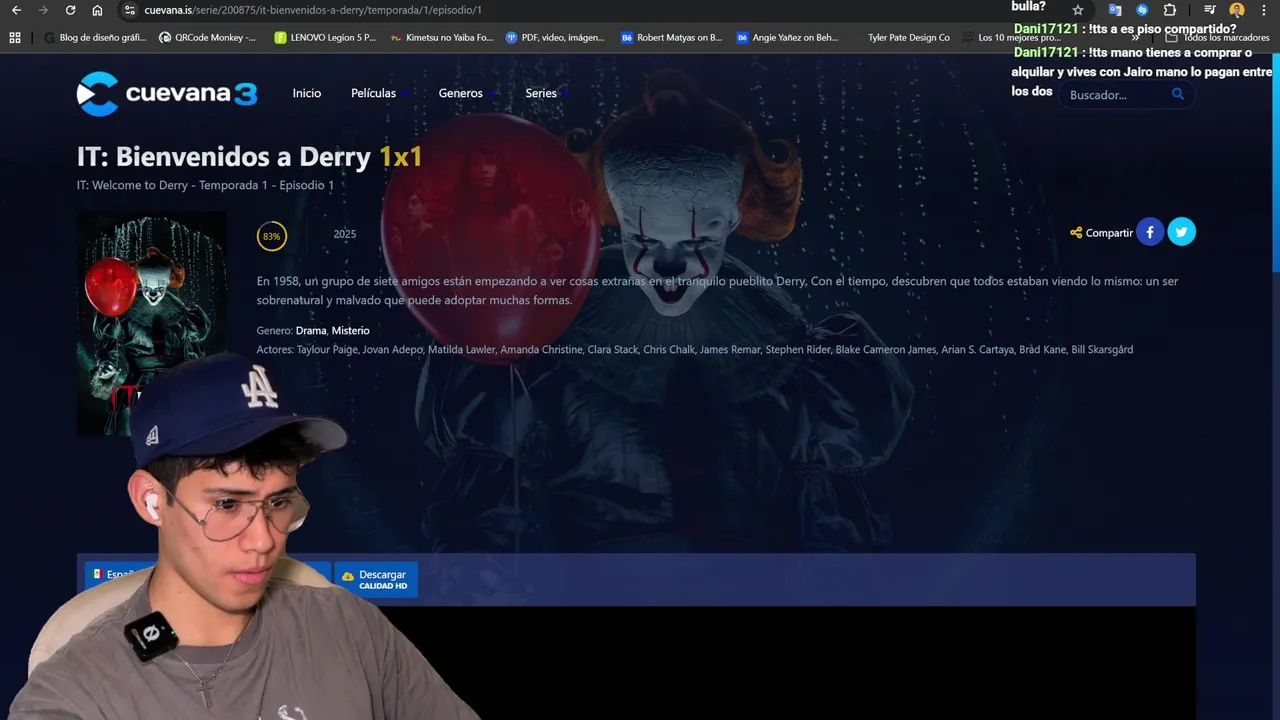Open the Drama genre link
This screenshot has width=1280, height=720.
point(311,330)
